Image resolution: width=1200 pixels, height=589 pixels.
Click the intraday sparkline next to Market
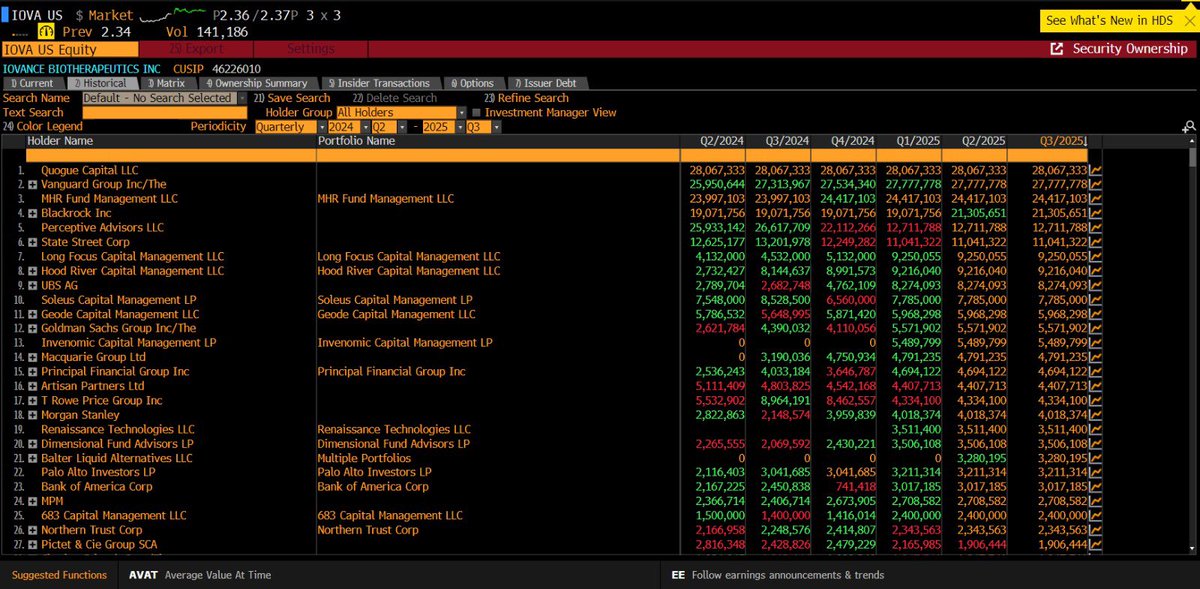click(x=174, y=15)
